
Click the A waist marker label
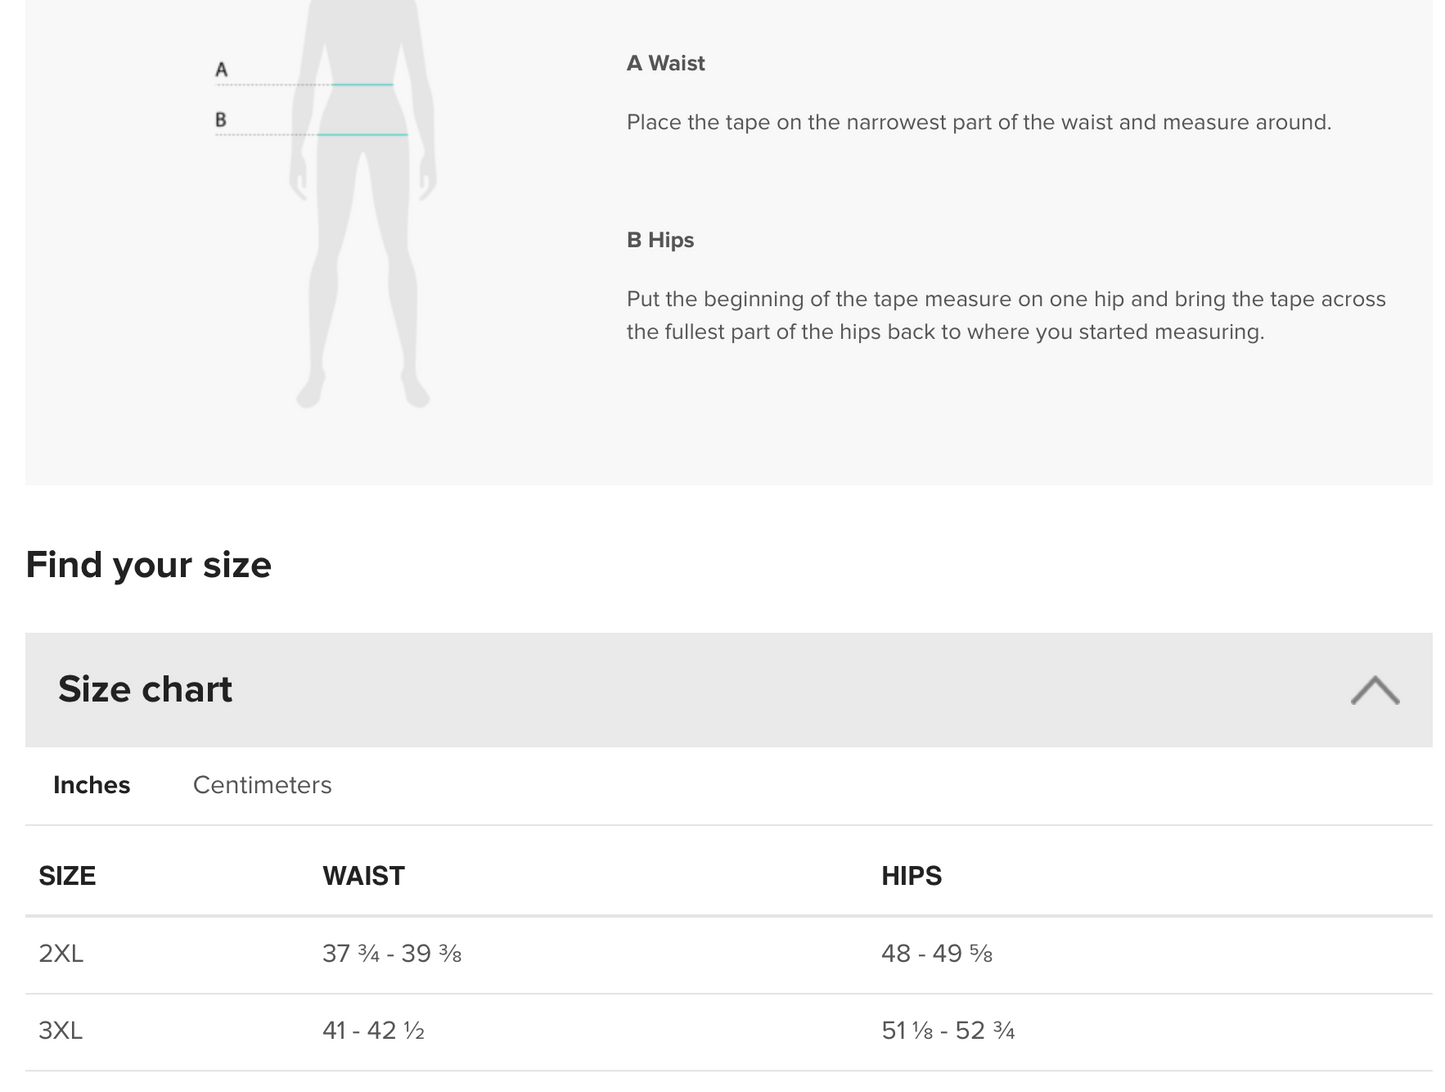[x=221, y=70]
